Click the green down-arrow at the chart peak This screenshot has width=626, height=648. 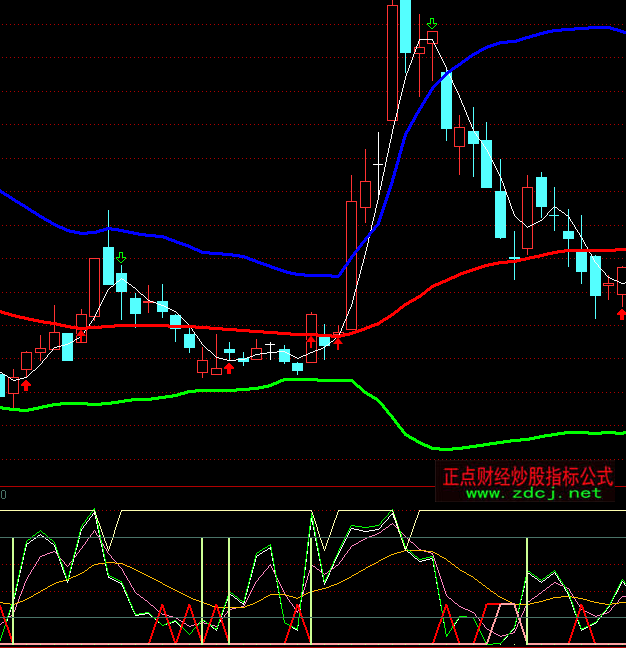(x=431, y=23)
